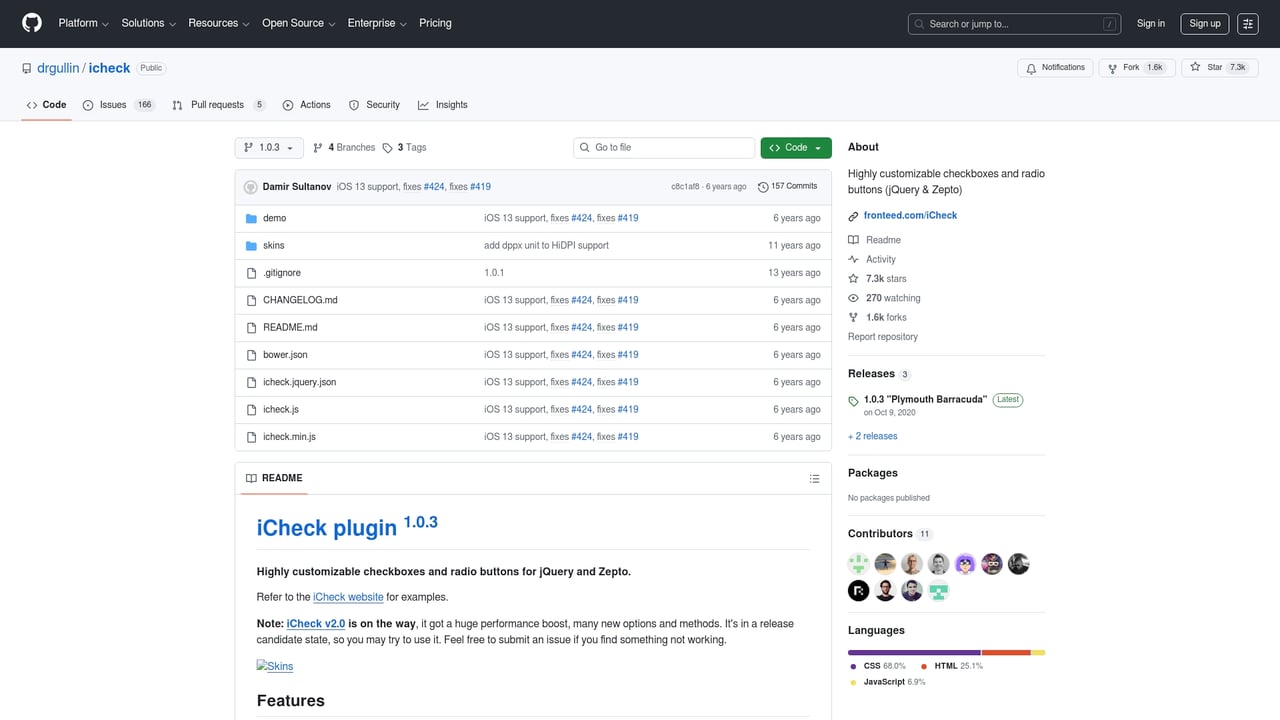
Task: Open the Pull requests tab
Action: (217, 105)
